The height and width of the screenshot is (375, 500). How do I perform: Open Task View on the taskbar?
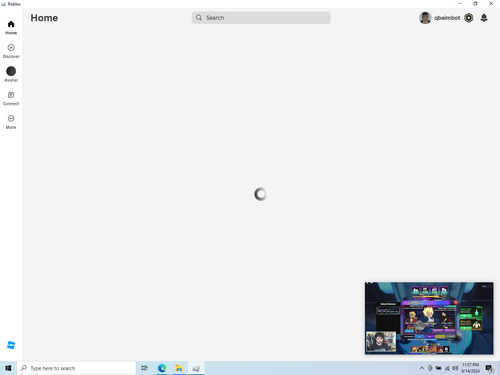coord(144,368)
